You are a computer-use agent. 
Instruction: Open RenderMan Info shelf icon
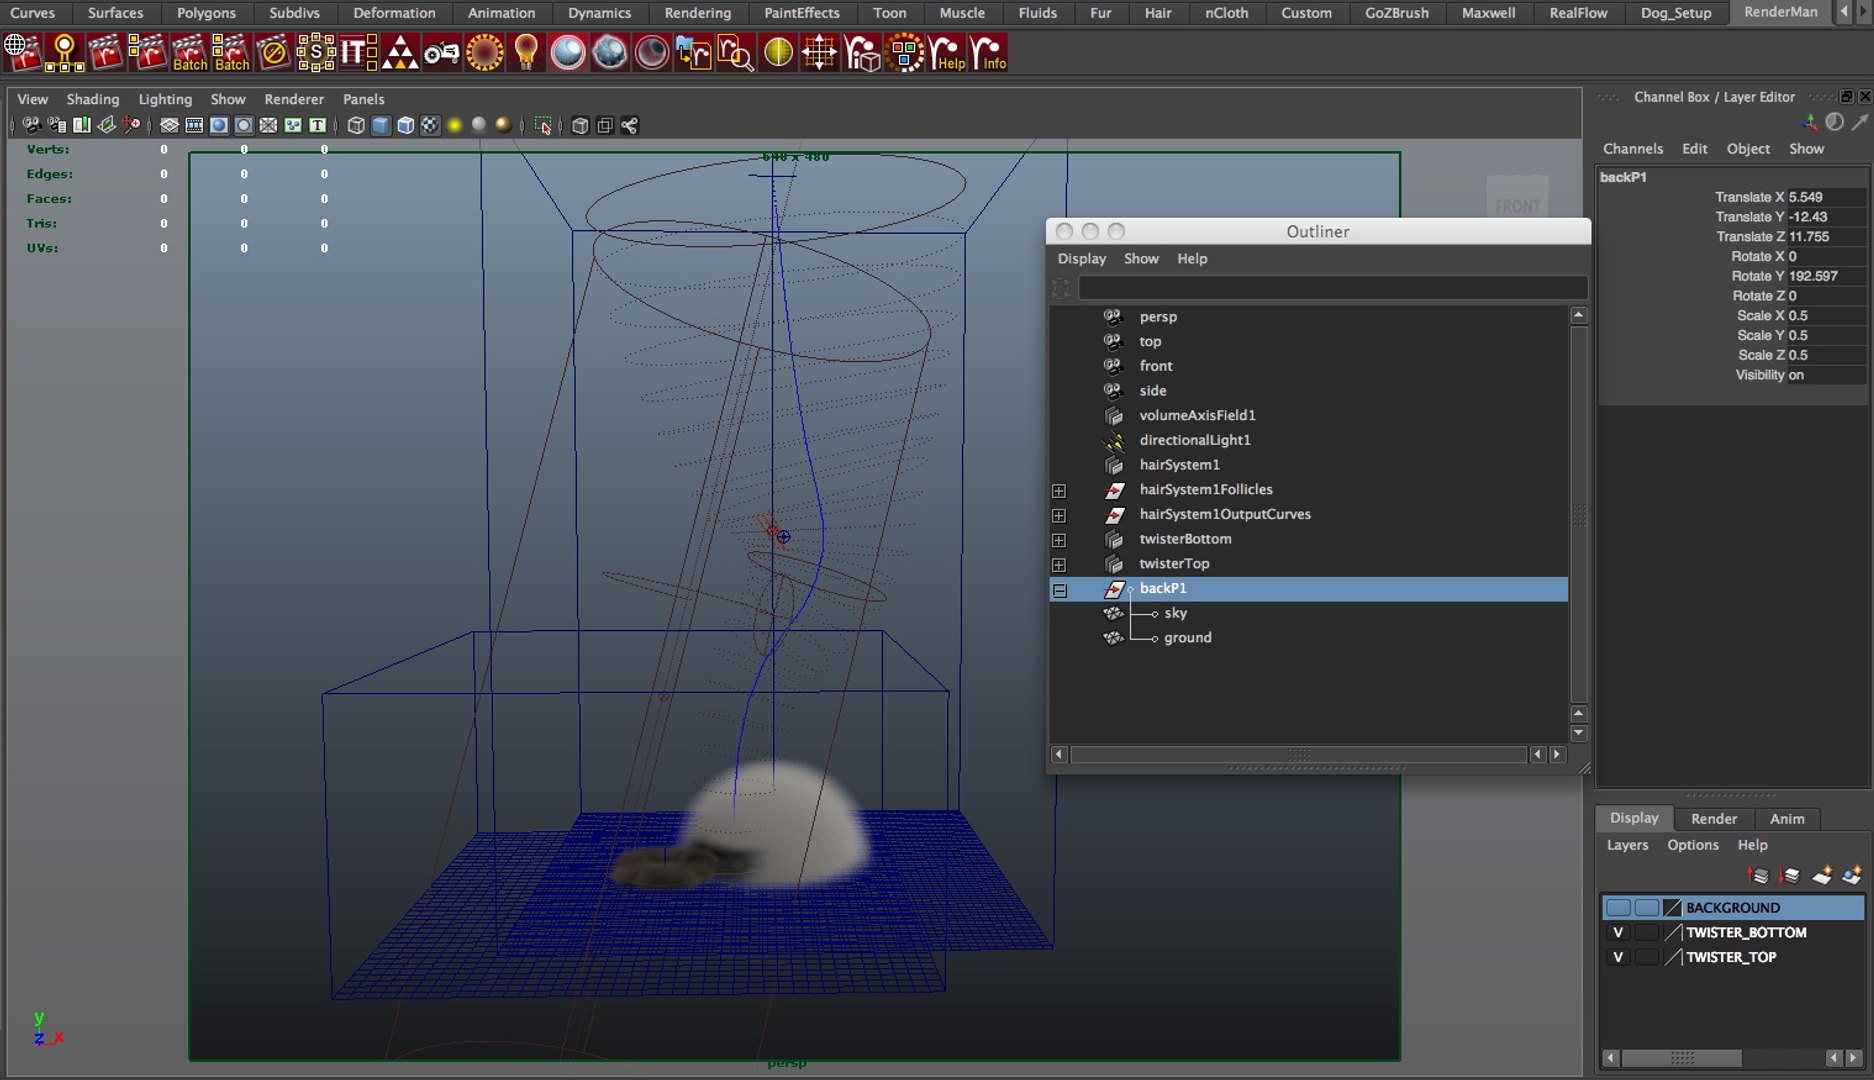pos(989,52)
